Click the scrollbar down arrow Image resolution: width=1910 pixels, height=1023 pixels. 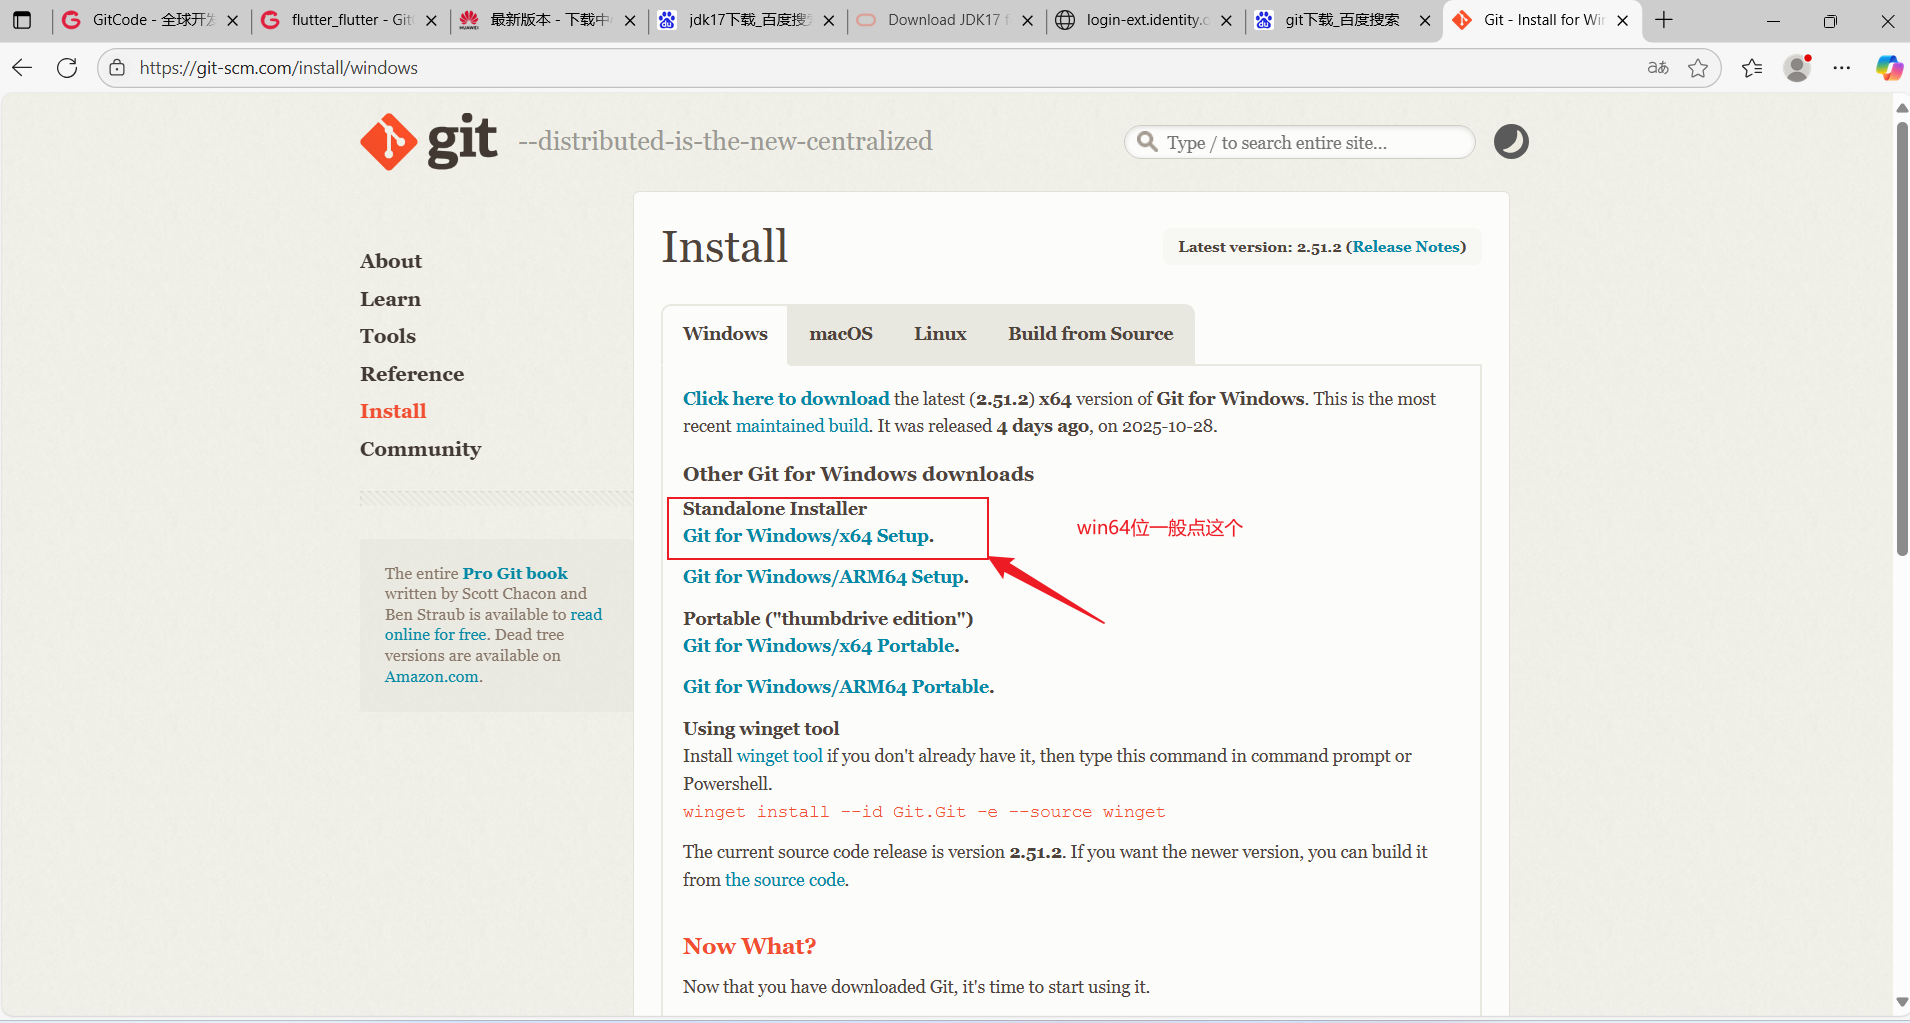click(1902, 1002)
